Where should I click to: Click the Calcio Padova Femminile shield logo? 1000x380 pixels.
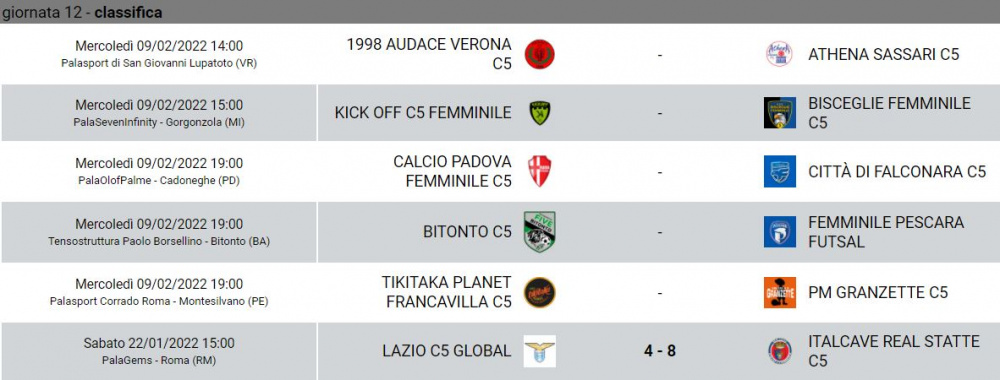click(540, 172)
